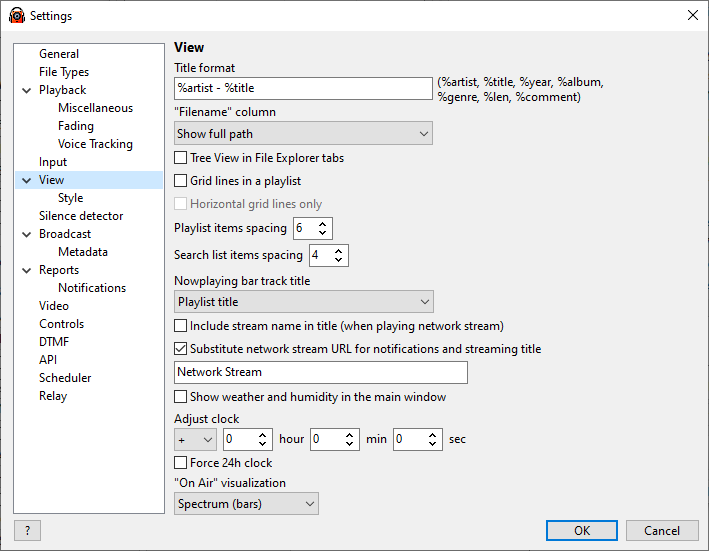Click the Cancel button
The width and height of the screenshot is (709, 551).
pyautogui.click(x=662, y=530)
